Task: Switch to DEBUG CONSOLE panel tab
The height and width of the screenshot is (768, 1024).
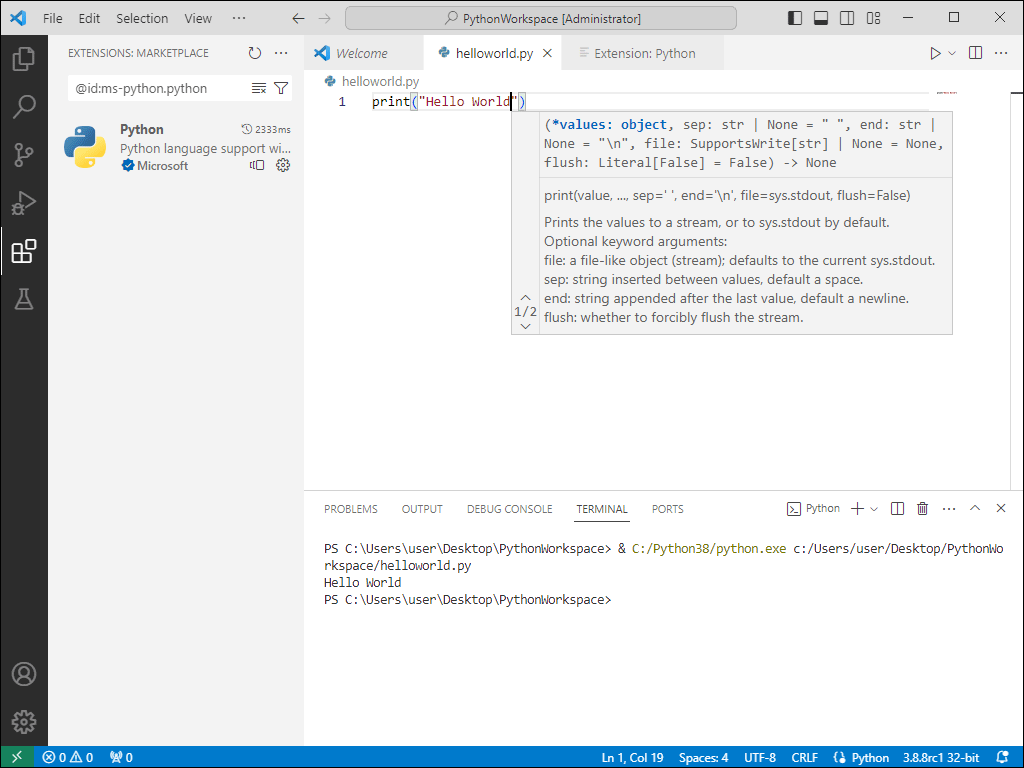Action: 509,509
